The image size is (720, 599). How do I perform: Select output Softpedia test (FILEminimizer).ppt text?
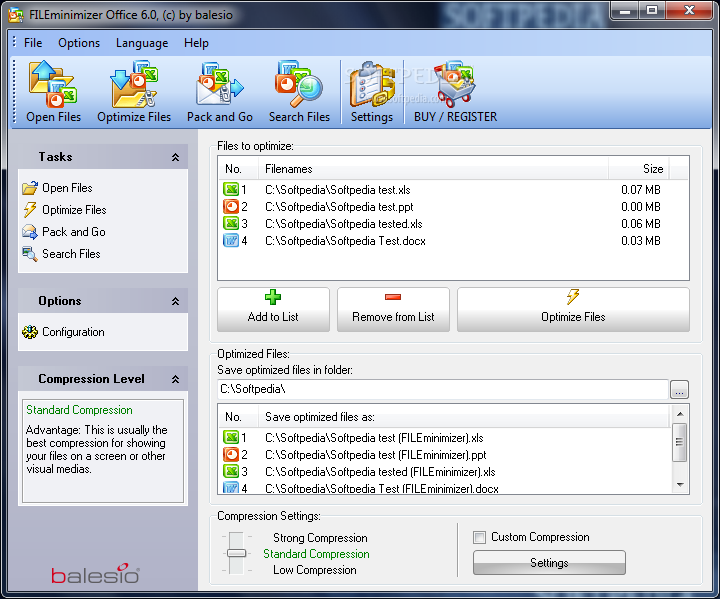[376, 455]
